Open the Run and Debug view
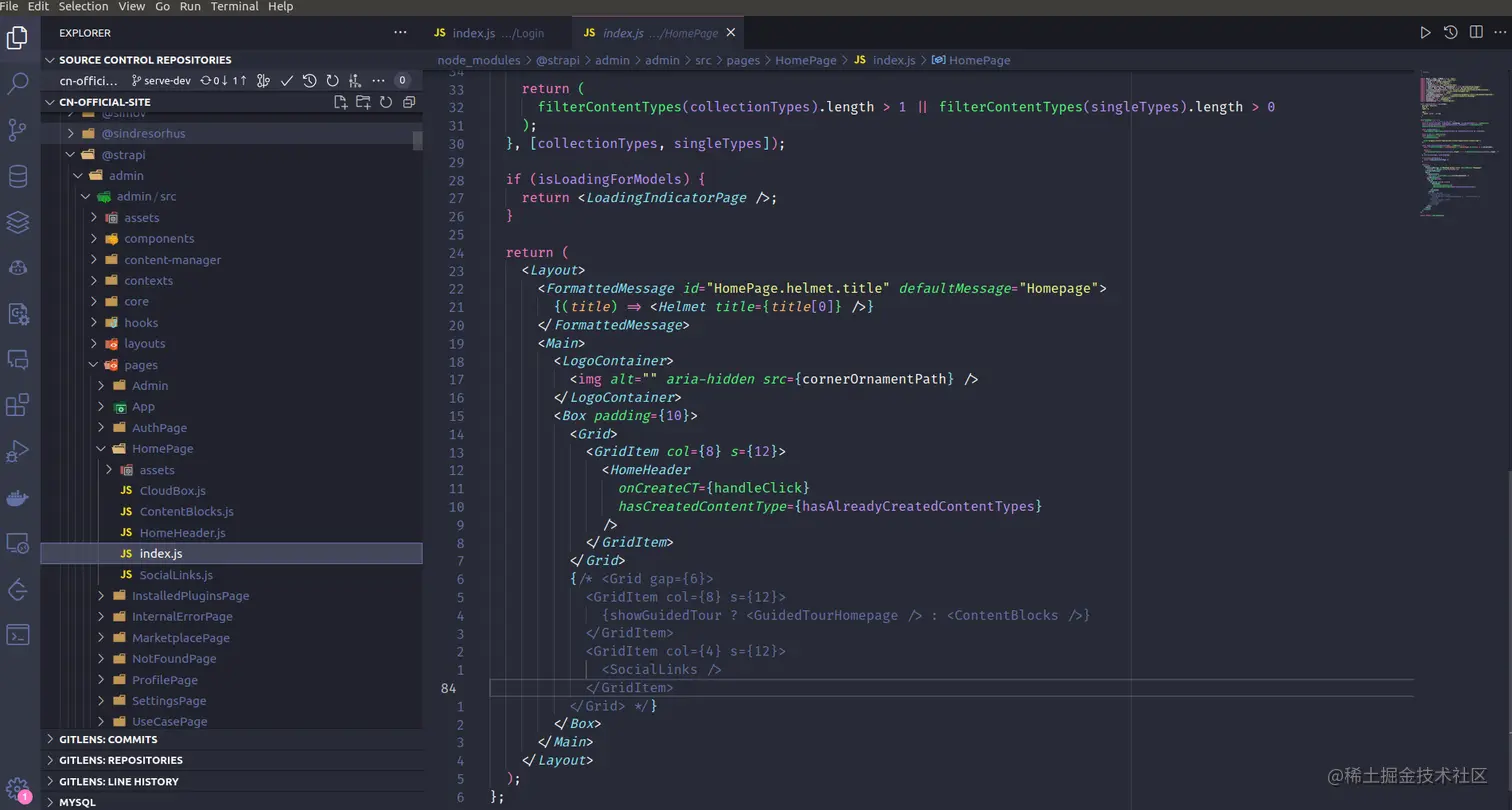 point(17,451)
